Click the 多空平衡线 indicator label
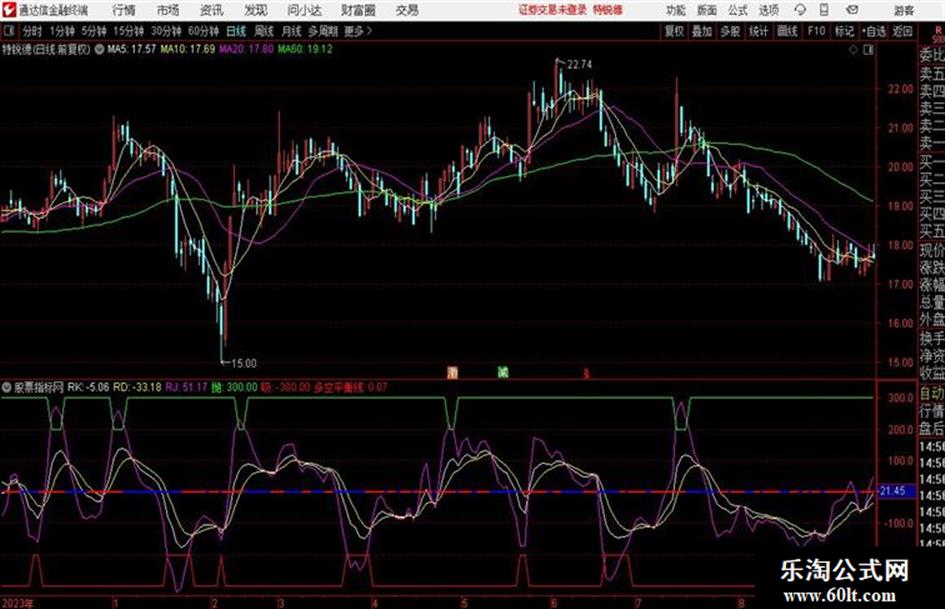The height and width of the screenshot is (609, 945). coord(339,387)
